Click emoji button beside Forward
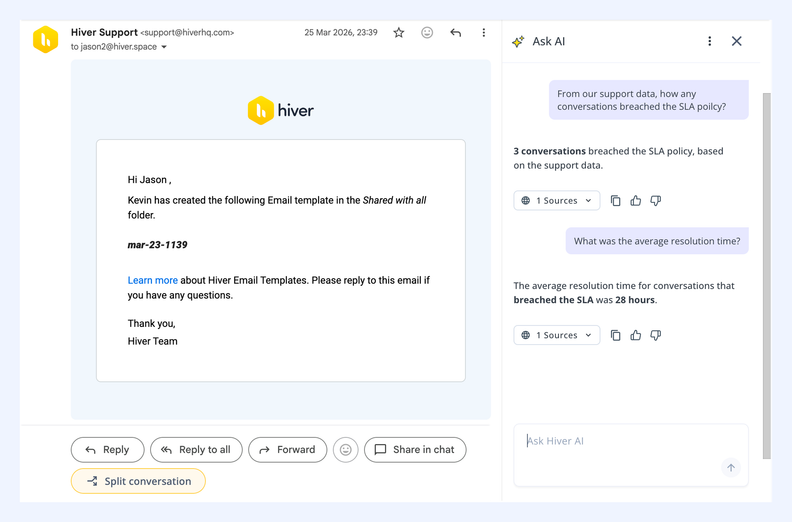The width and height of the screenshot is (792, 522). click(x=345, y=450)
